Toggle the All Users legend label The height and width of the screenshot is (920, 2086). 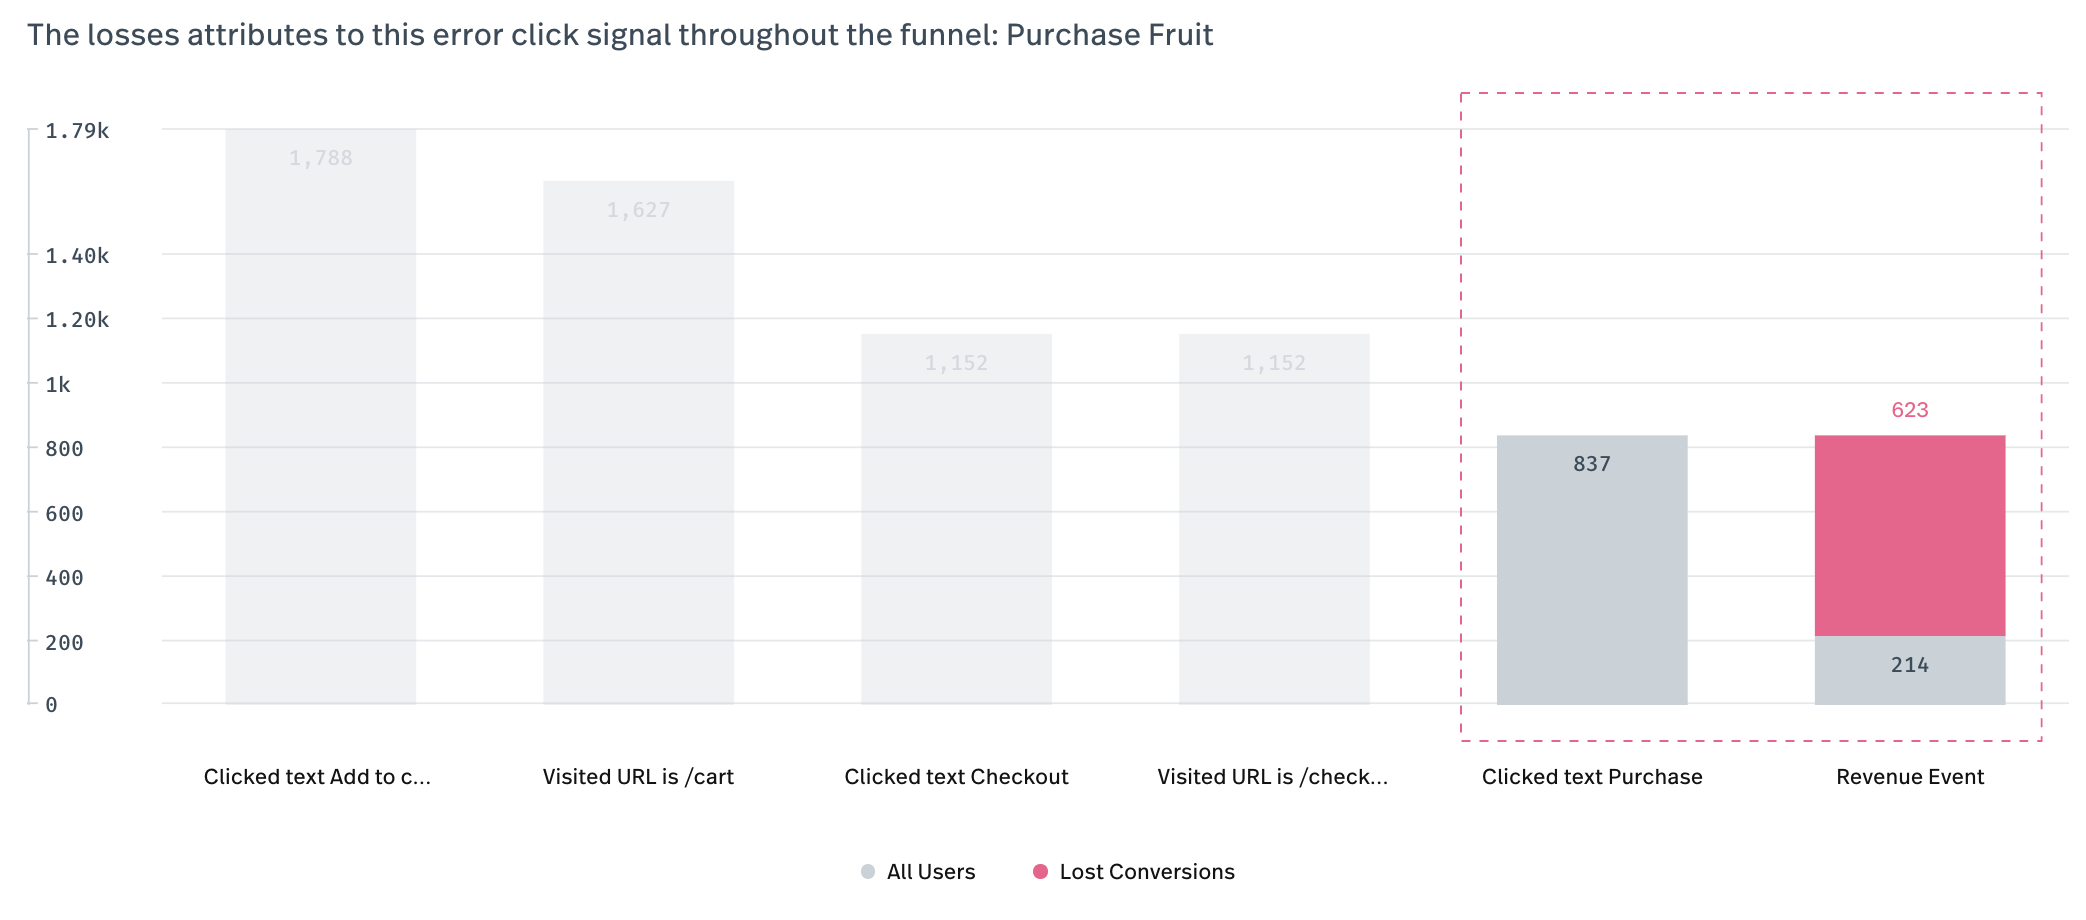point(930,872)
